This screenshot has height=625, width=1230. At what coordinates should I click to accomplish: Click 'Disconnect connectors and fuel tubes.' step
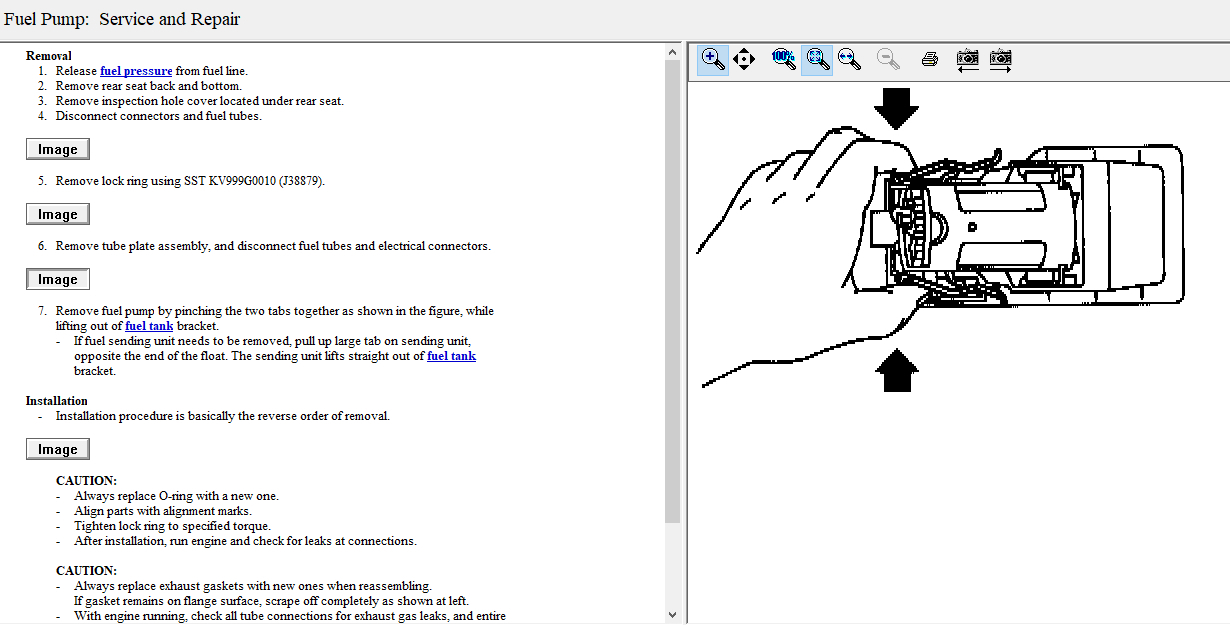point(159,116)
